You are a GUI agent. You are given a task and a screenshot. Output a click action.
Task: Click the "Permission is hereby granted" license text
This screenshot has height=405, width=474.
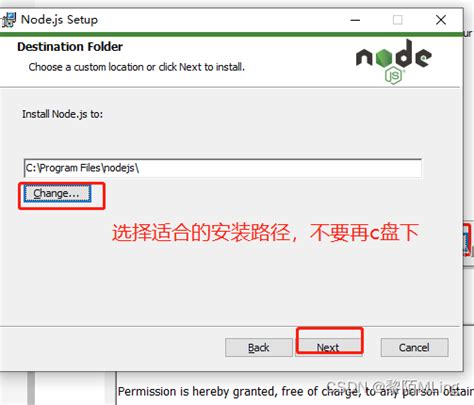coord(296,391)
